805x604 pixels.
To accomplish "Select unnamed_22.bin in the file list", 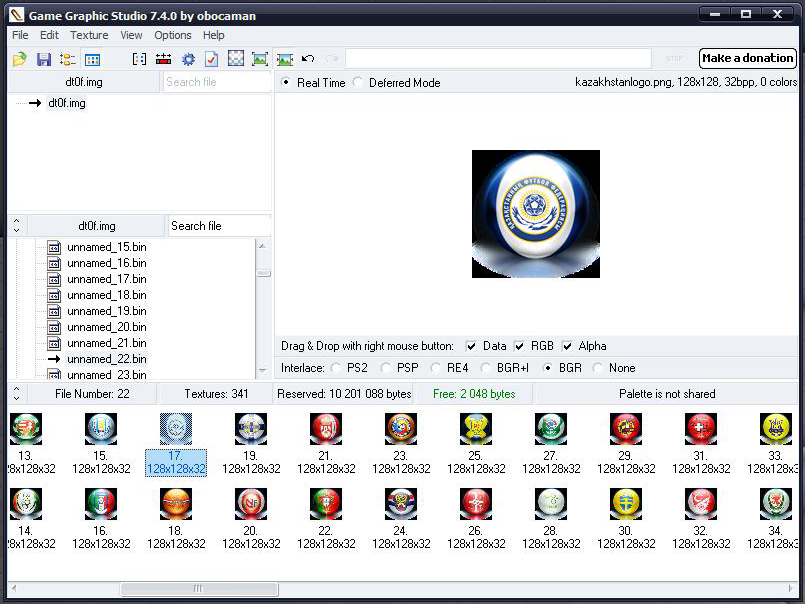I will tap(107, 359).
